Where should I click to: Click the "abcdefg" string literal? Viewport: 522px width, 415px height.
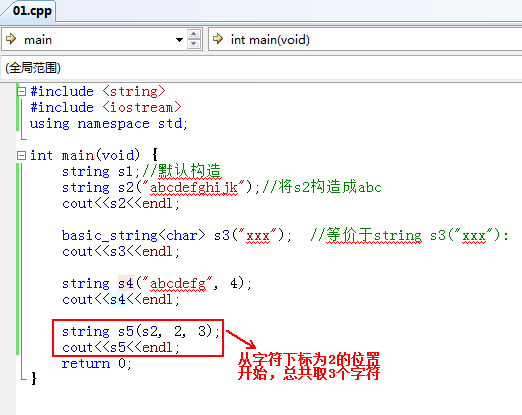[x=178, y=284]
